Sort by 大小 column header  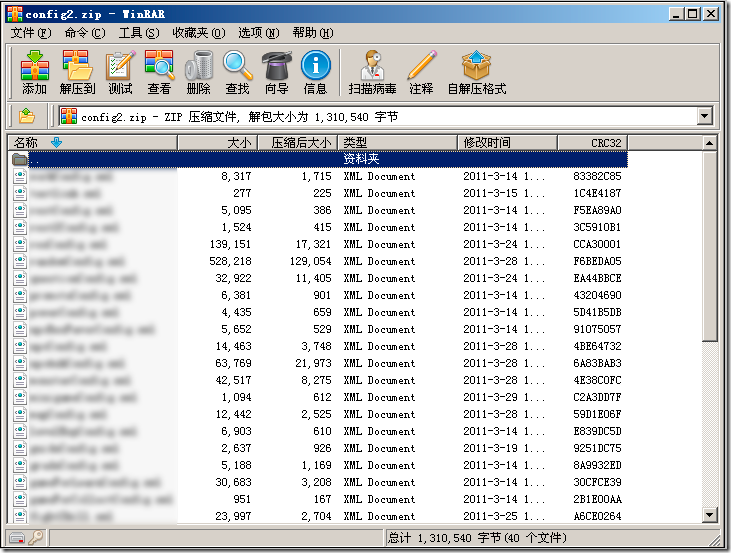(218, 143)
